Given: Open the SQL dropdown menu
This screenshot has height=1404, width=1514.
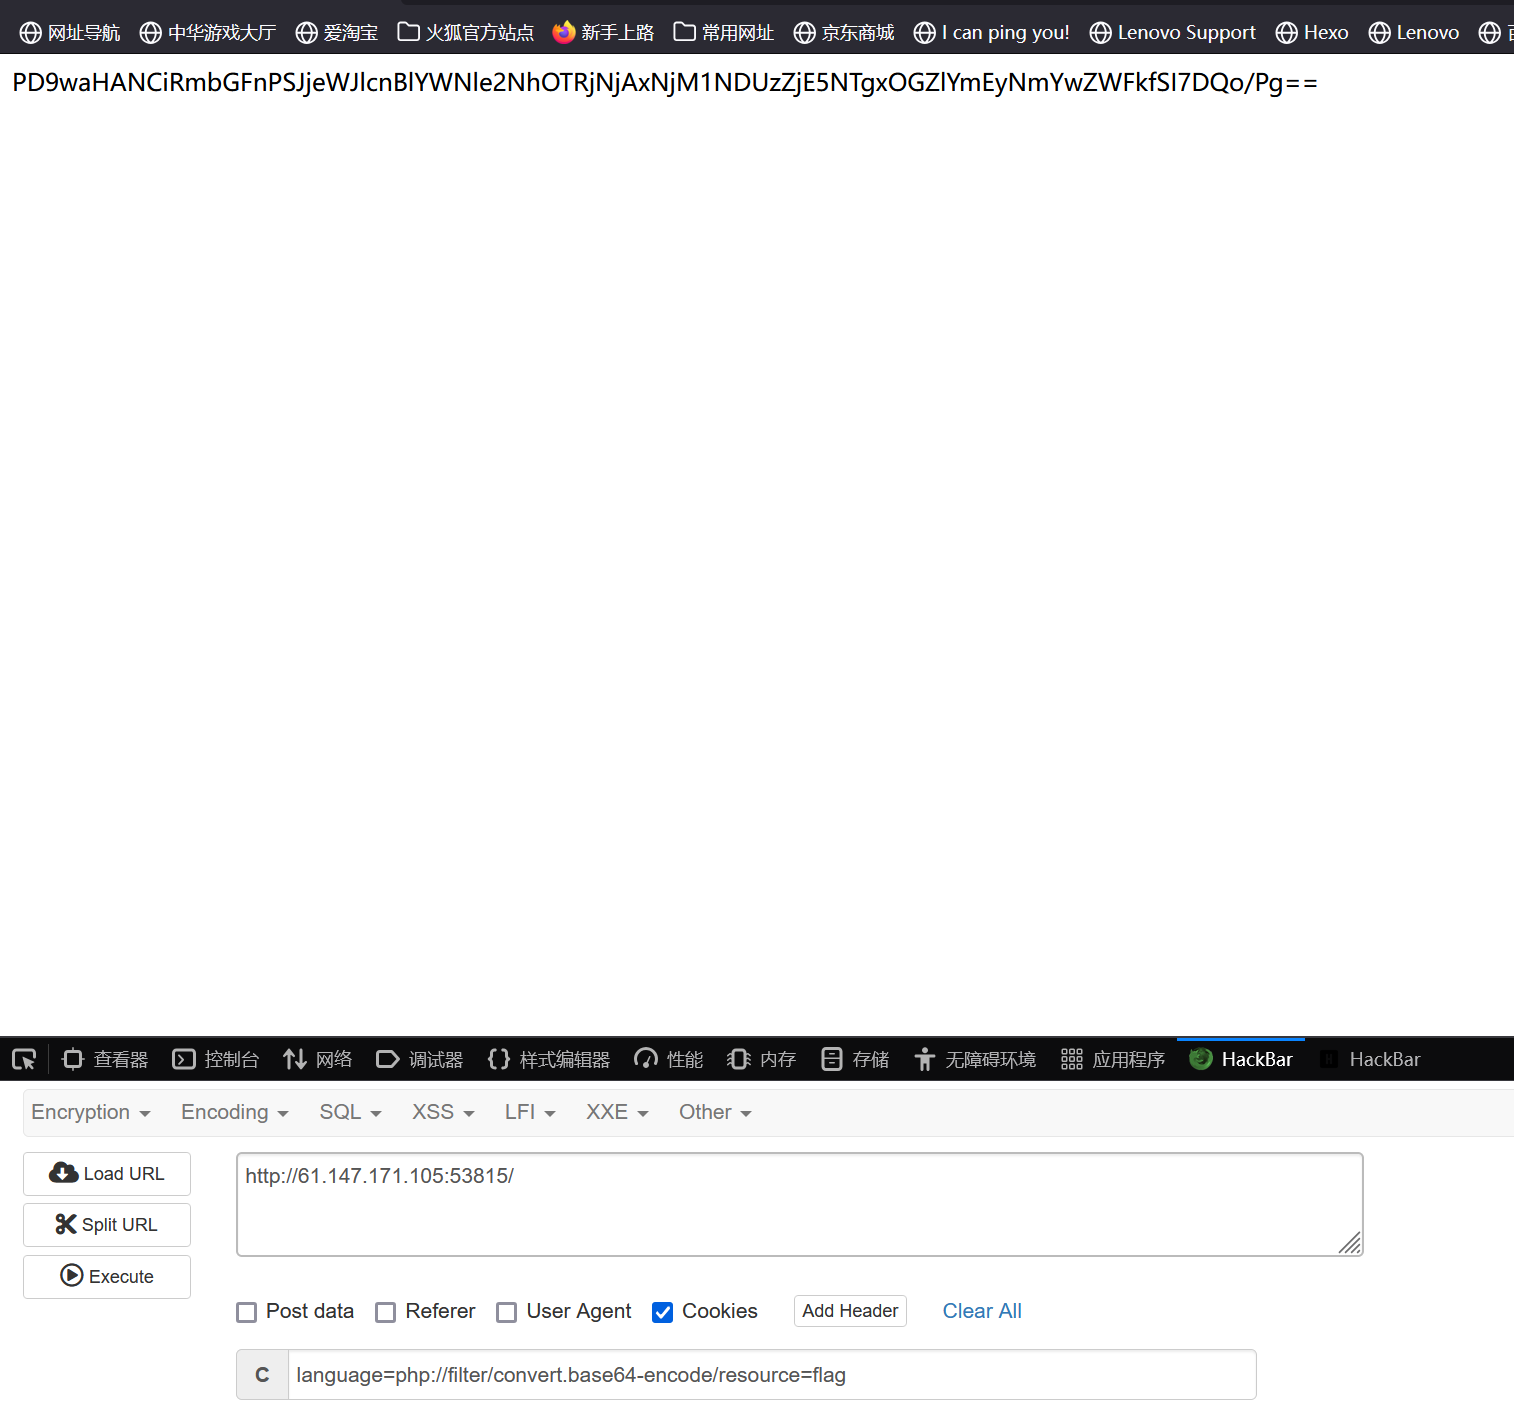Looking at the screenshot, I should tap(350, 1112).
